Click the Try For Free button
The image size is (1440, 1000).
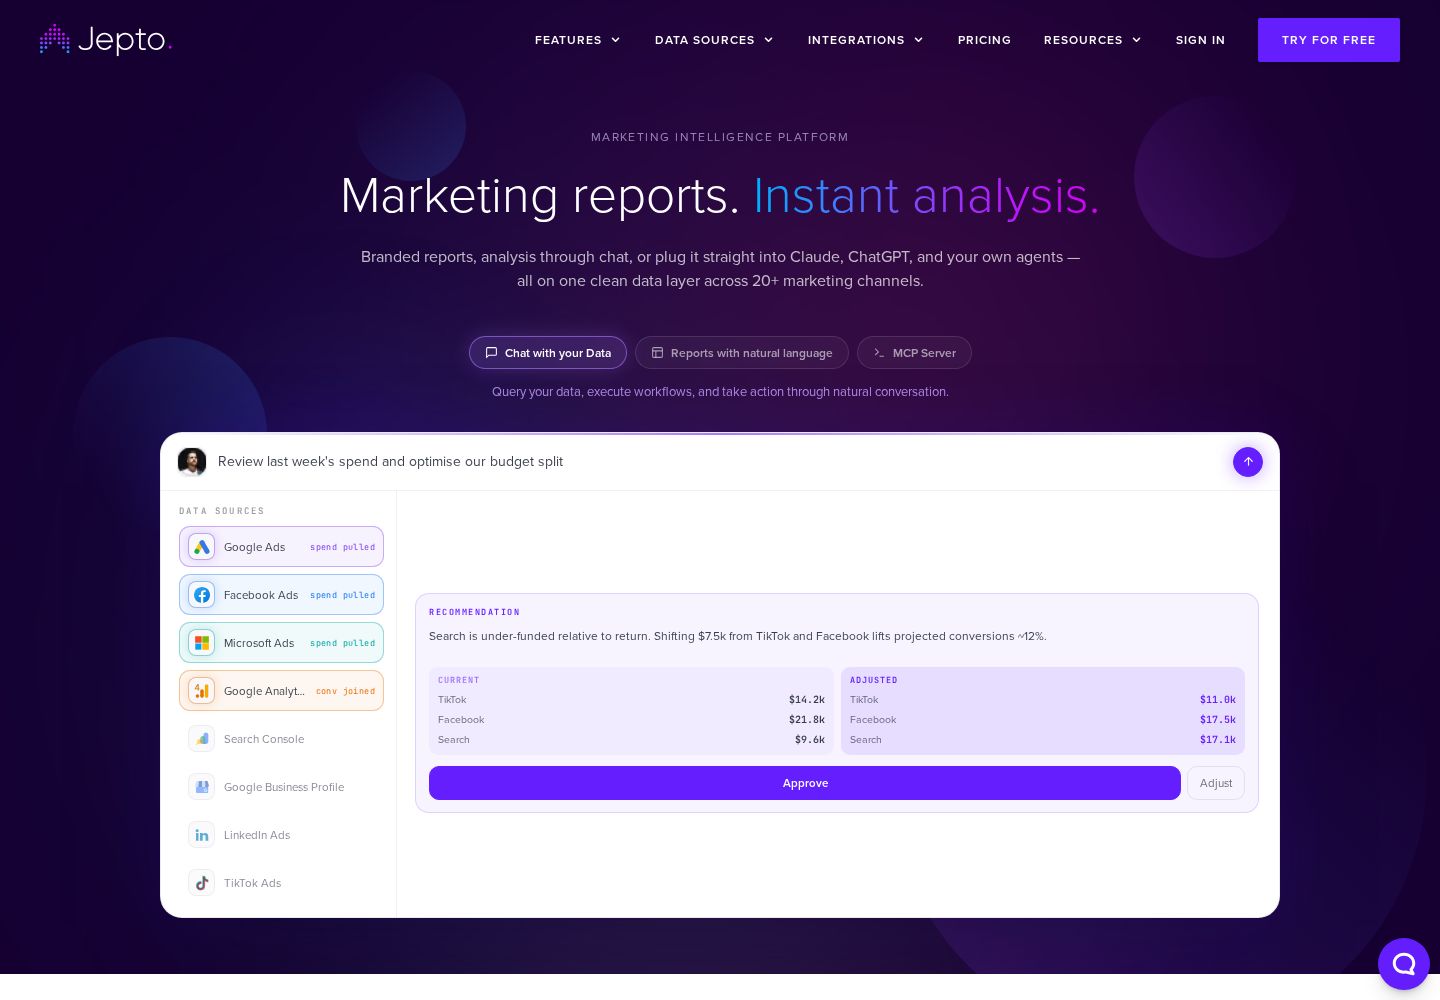coord(1329,40)
